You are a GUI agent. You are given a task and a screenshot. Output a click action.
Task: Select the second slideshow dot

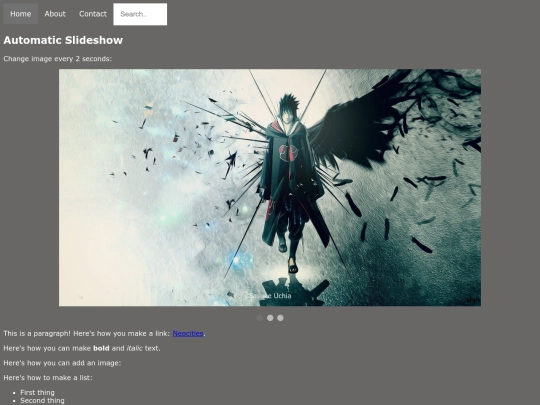(x=270, y=318)
